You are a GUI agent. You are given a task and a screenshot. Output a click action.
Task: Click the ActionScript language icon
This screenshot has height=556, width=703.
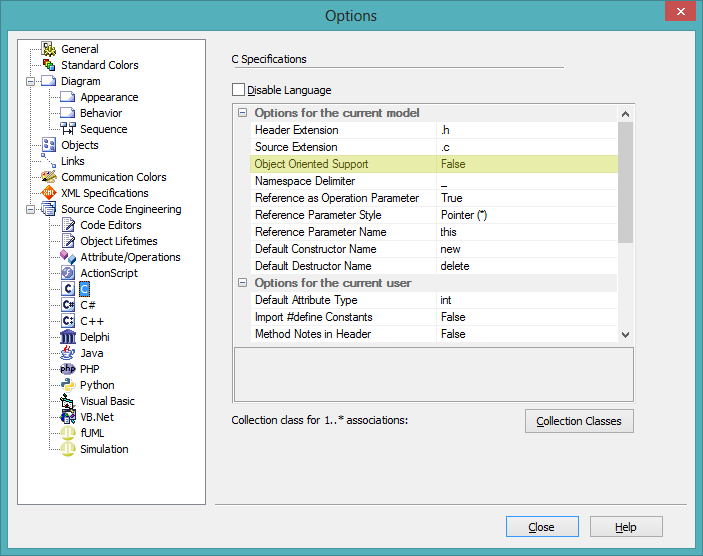coord(68,273)
